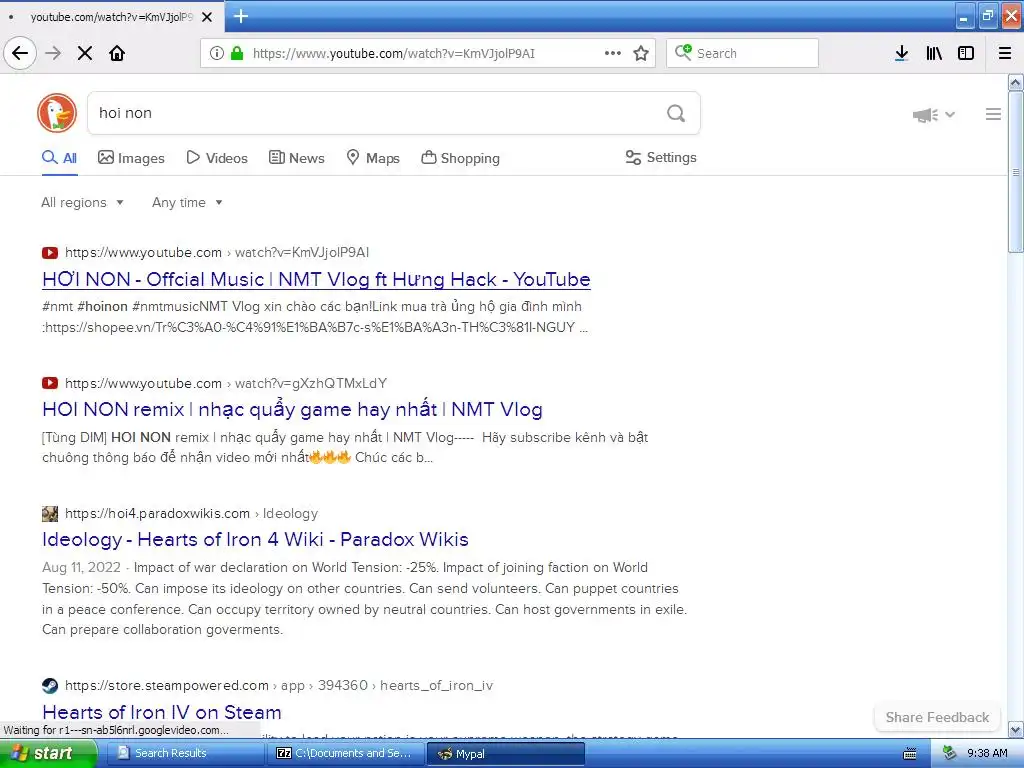Click the watch?v=gXzhQTMxLdY result URL
This screenshot has height=768, width=1024.
tap(226, 383)
